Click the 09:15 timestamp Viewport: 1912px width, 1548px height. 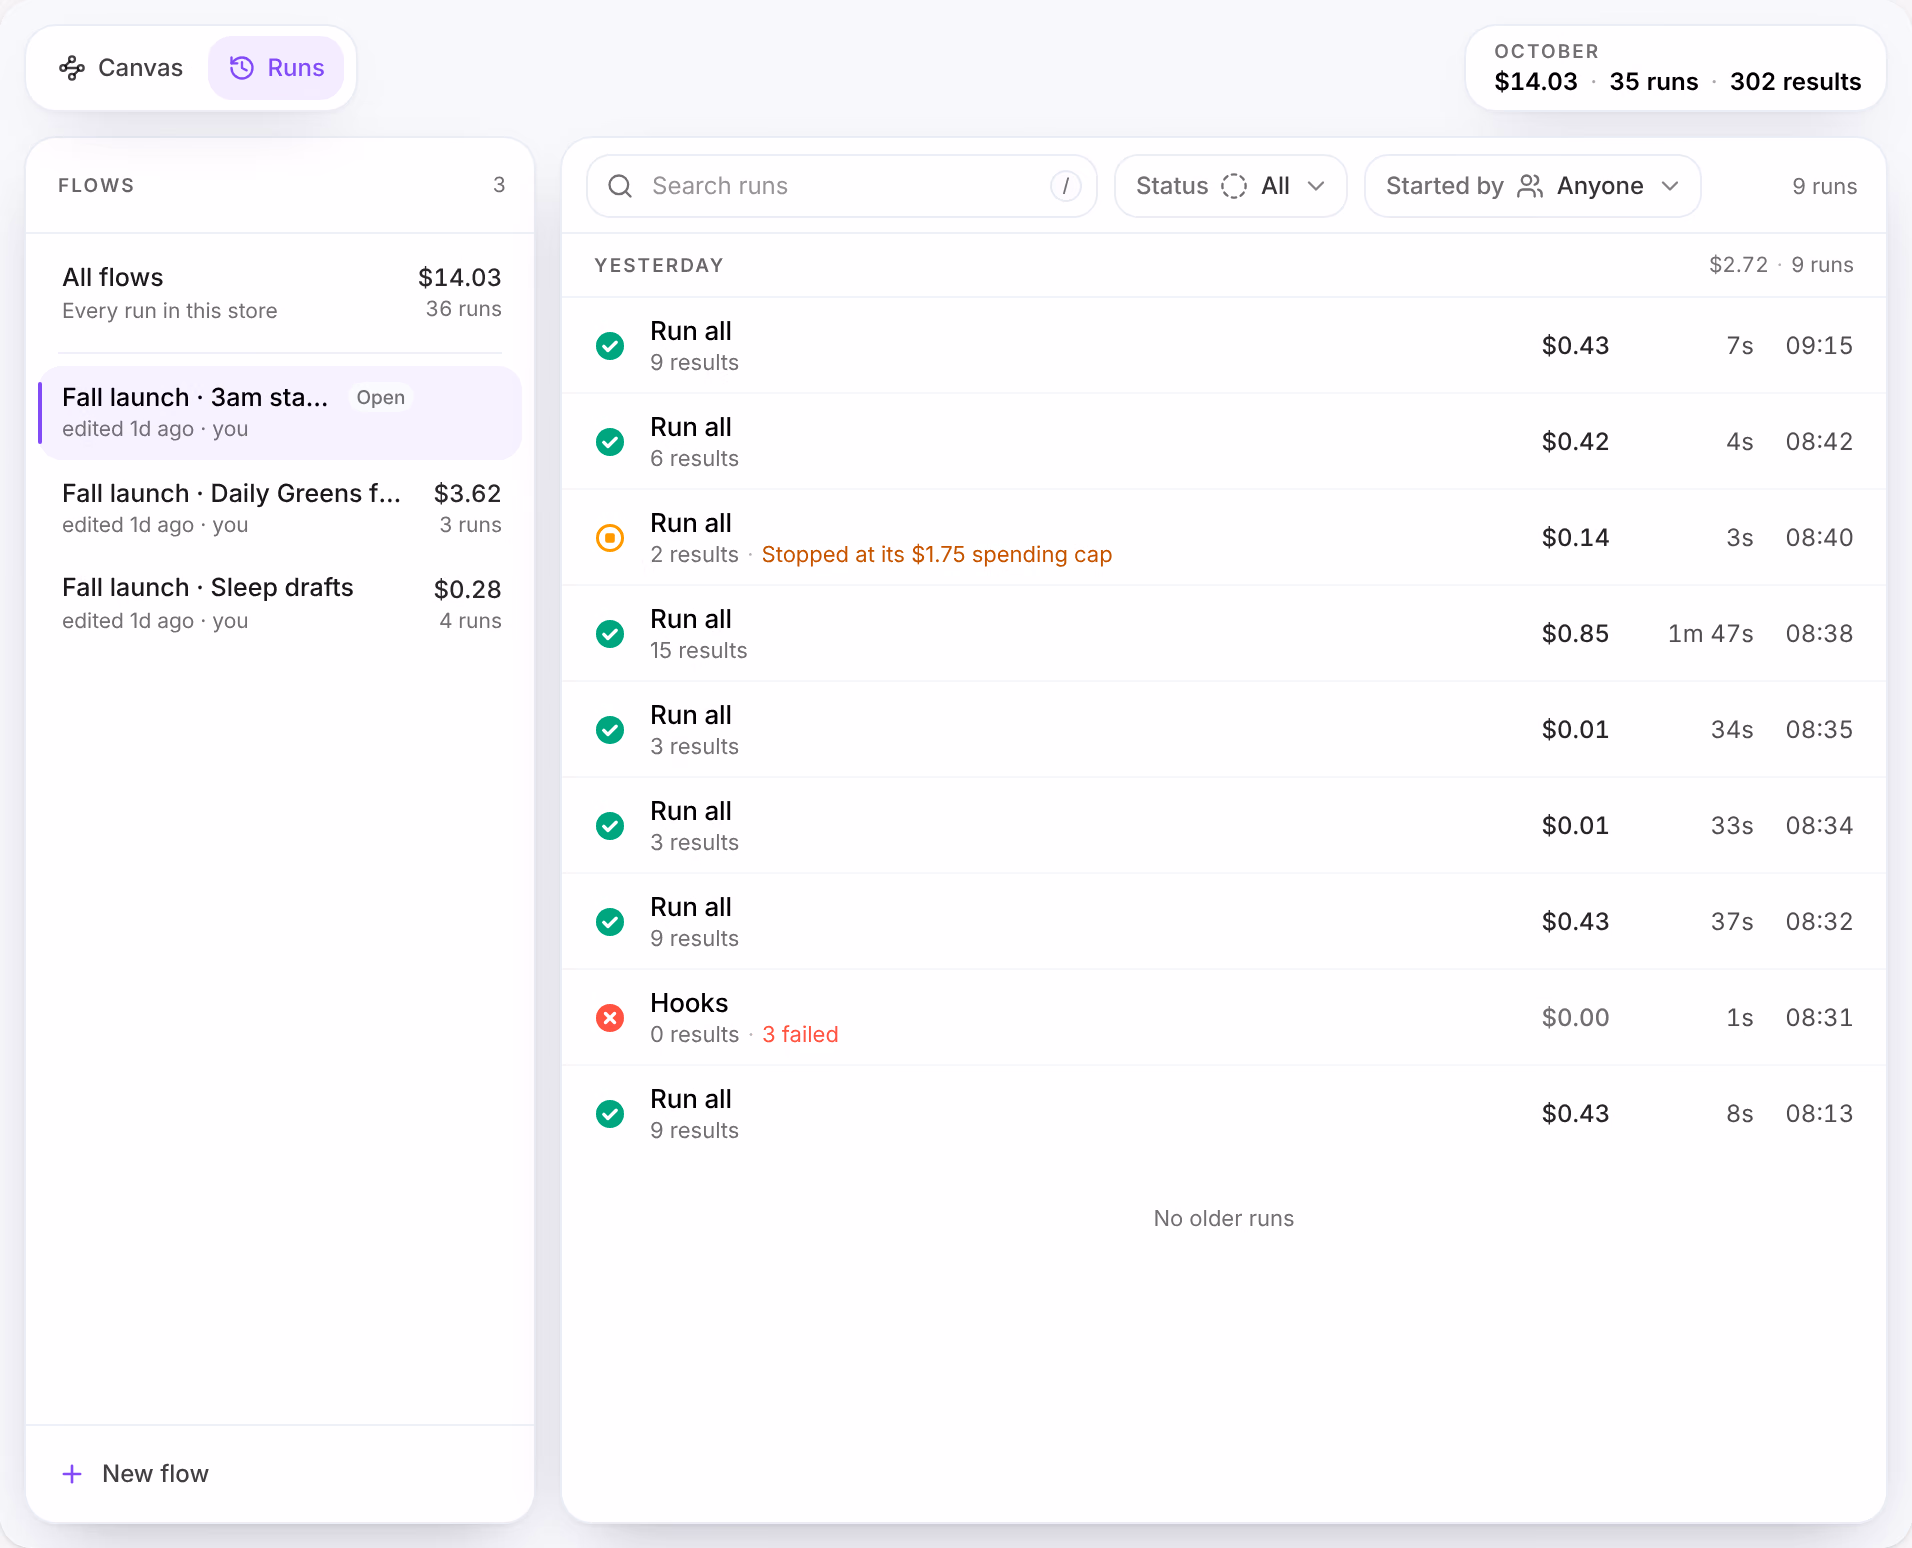pyautogui.click(x=1819, y=346)
